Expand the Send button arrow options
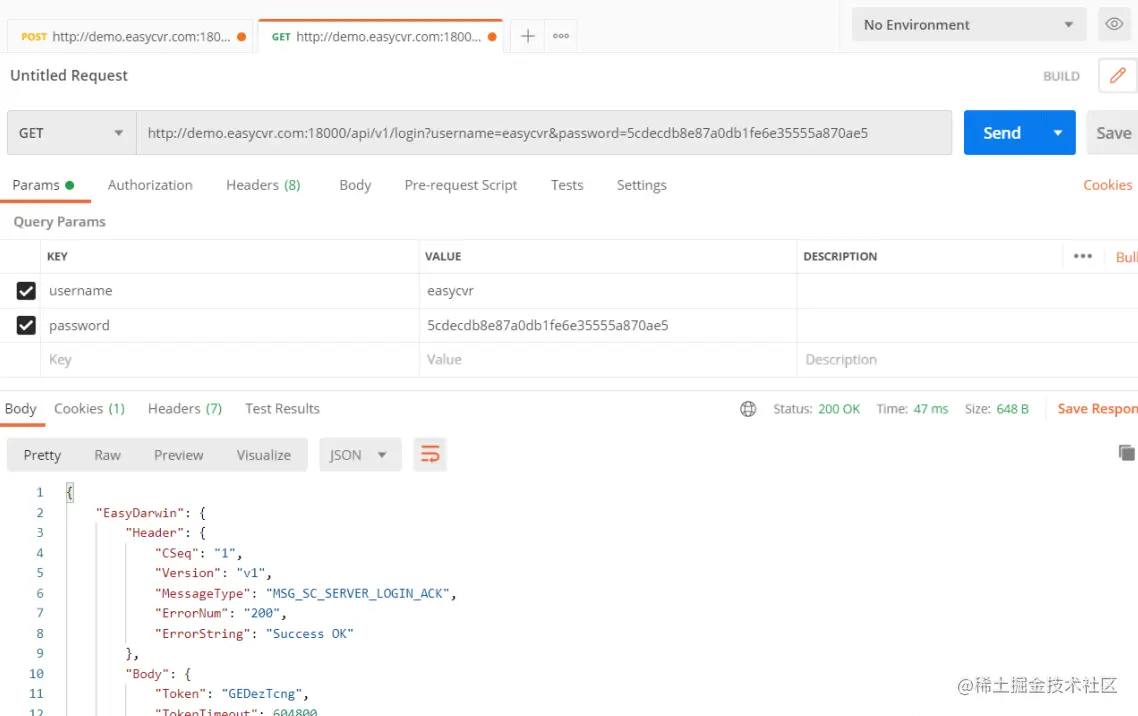 1057,133
